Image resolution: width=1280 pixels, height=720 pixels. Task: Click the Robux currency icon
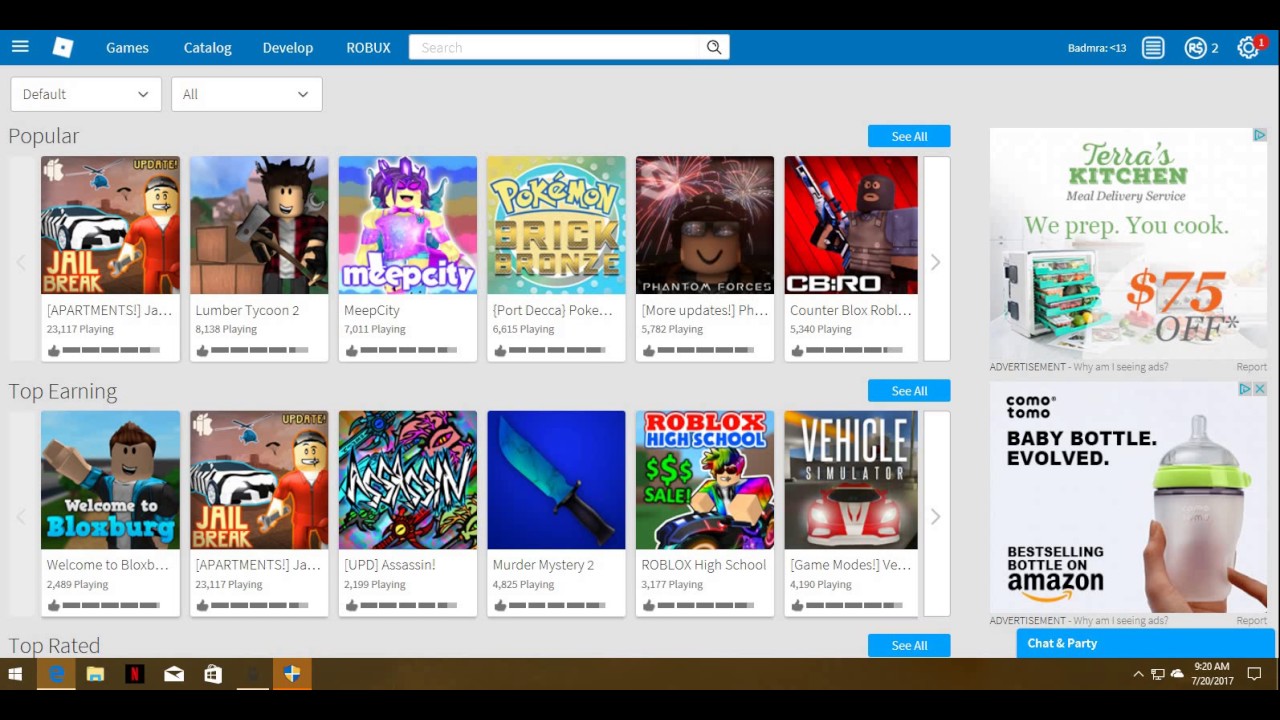point(1195,48)
